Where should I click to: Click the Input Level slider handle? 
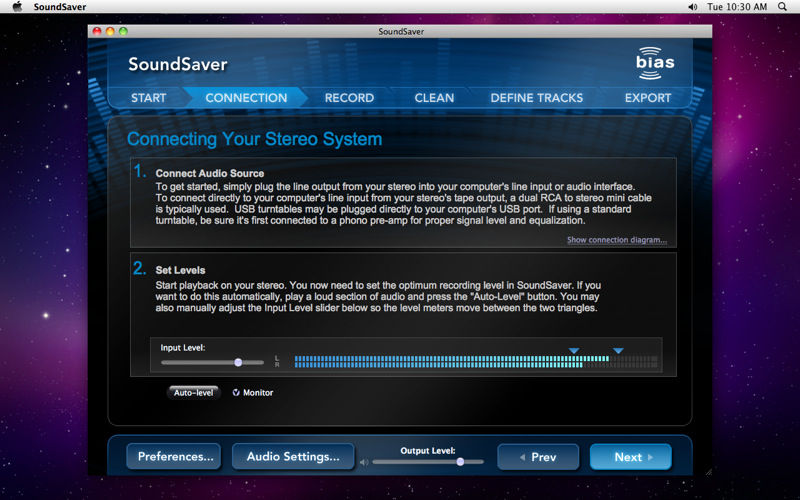point(238,362)
